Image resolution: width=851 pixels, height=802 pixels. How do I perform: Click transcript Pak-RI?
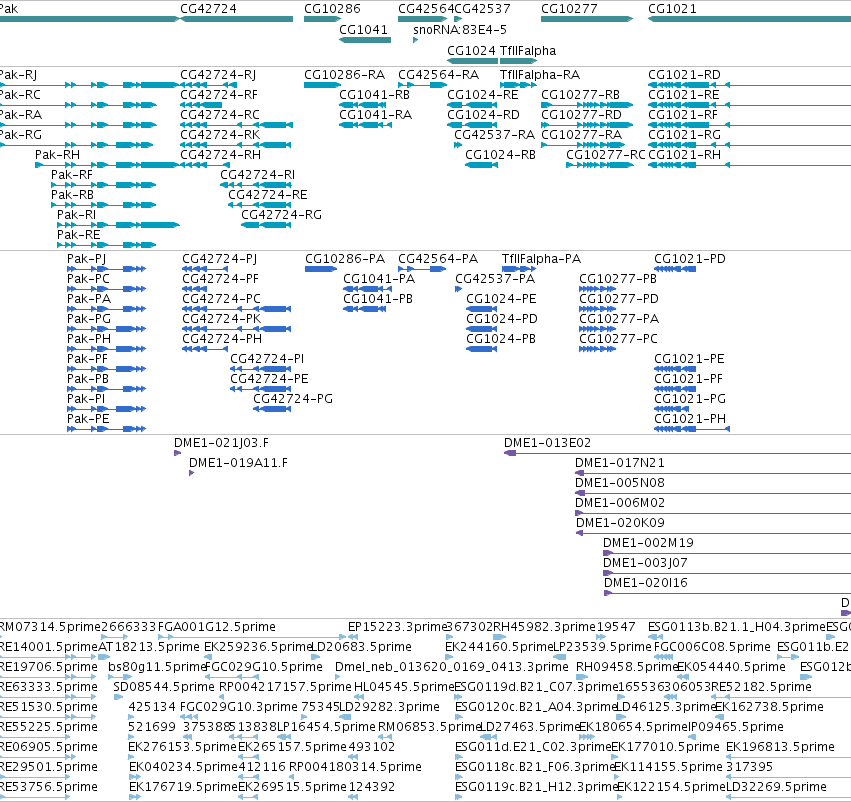pos(118,225)
